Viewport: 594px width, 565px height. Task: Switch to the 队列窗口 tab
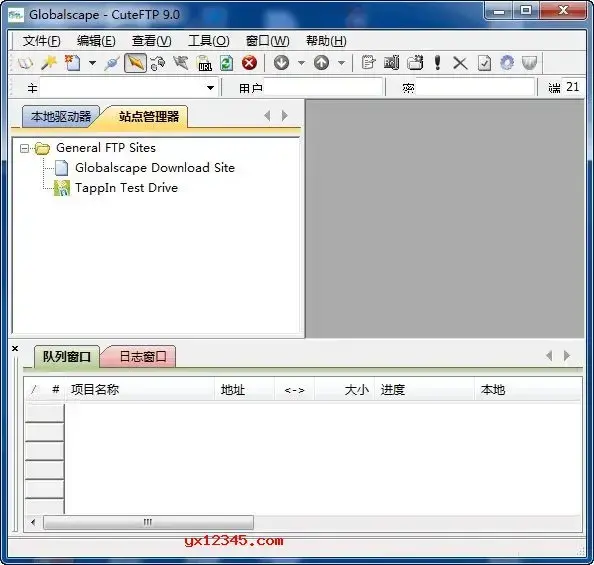tap(67, 357)
